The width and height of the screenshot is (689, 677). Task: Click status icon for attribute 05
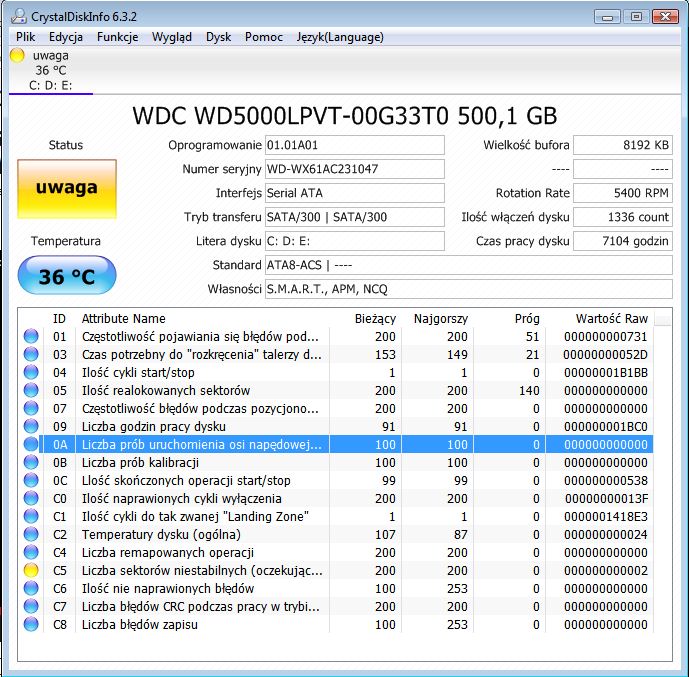[31, 390]
